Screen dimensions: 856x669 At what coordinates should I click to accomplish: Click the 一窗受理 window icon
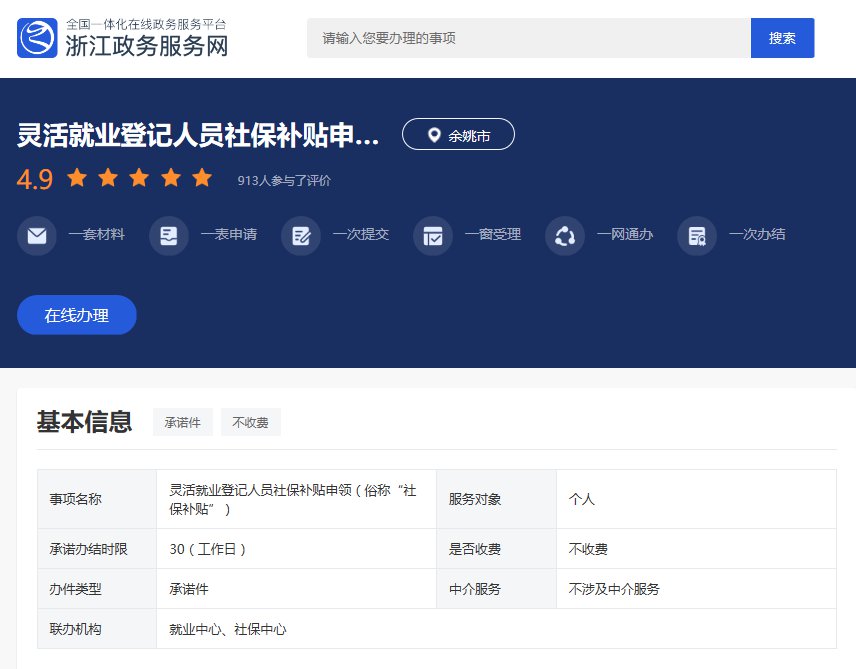(x=433, y=236)
